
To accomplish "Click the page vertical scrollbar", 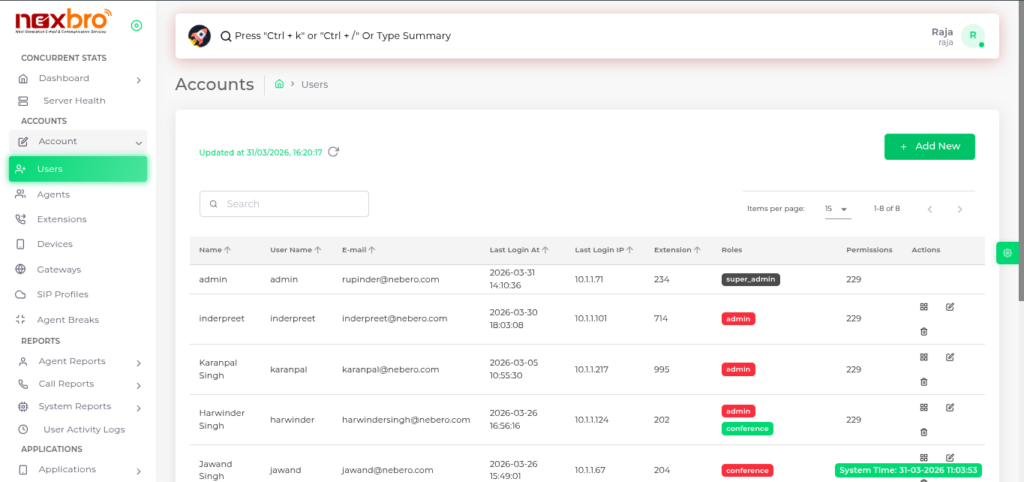I will (1019, 150).
